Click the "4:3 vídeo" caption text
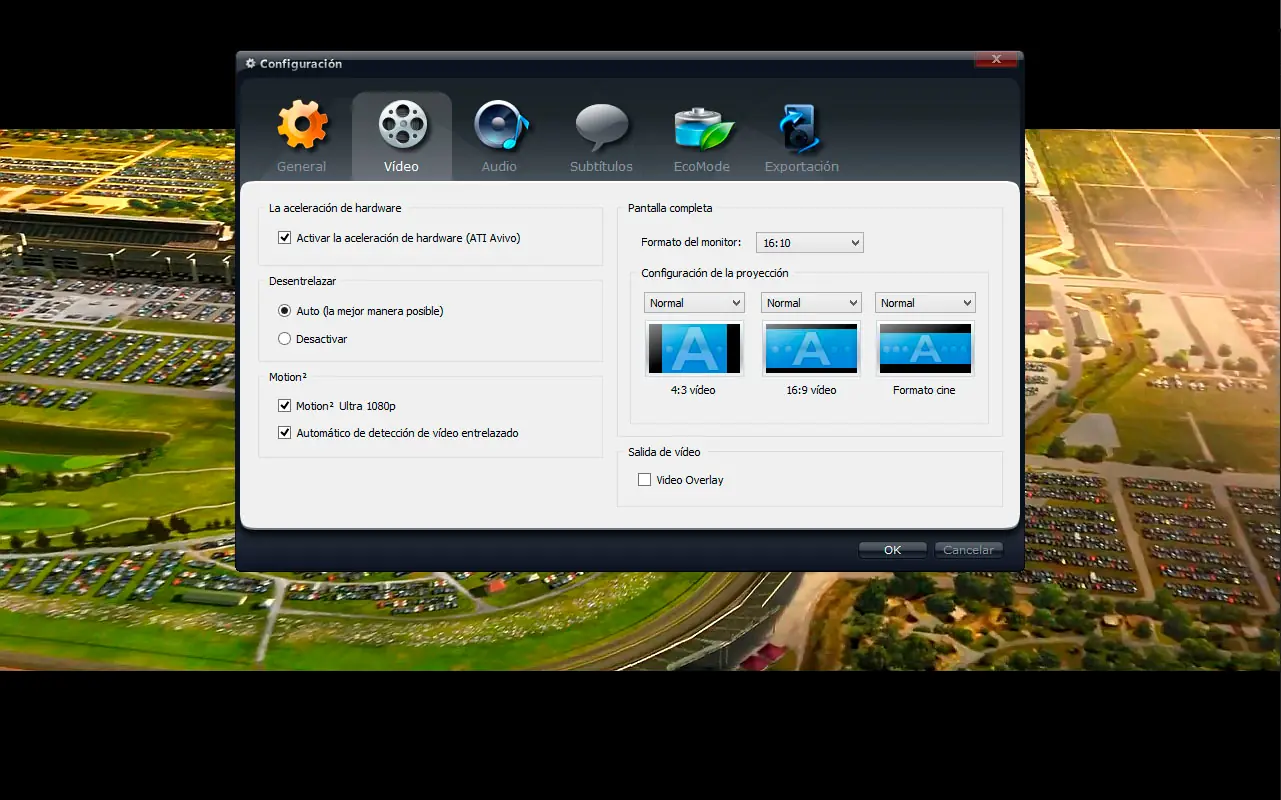Image resolution: width=1281 pixels, height=800 pixels. pos(693,390)
